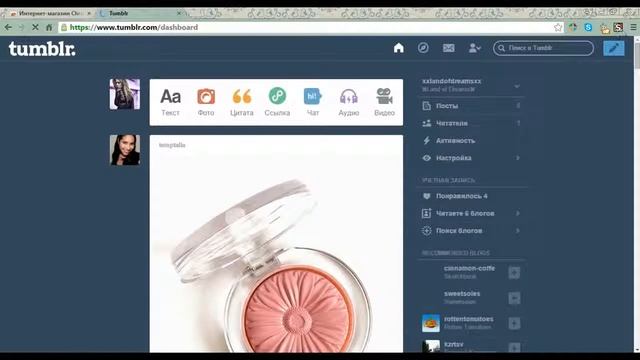This screenshot has width=640, height=360.
Task: Click the post author name at top of post
Action: [172, 145]
